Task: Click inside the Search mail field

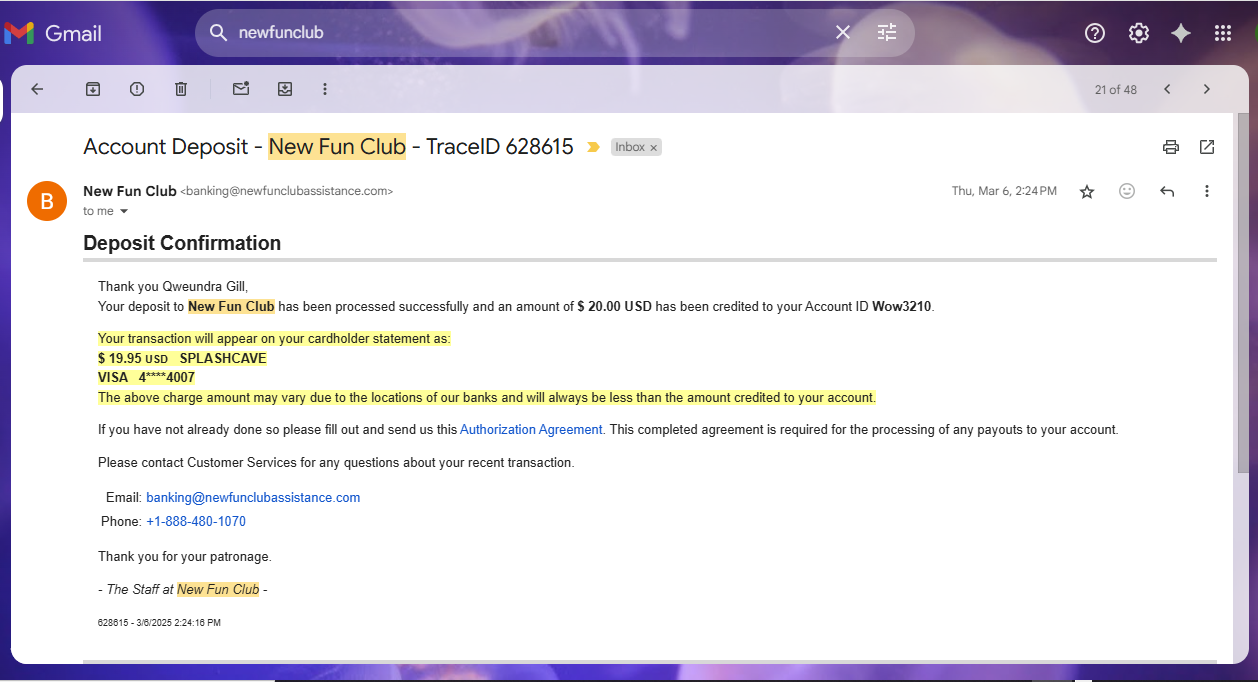Action: click(x=530, y=33)
